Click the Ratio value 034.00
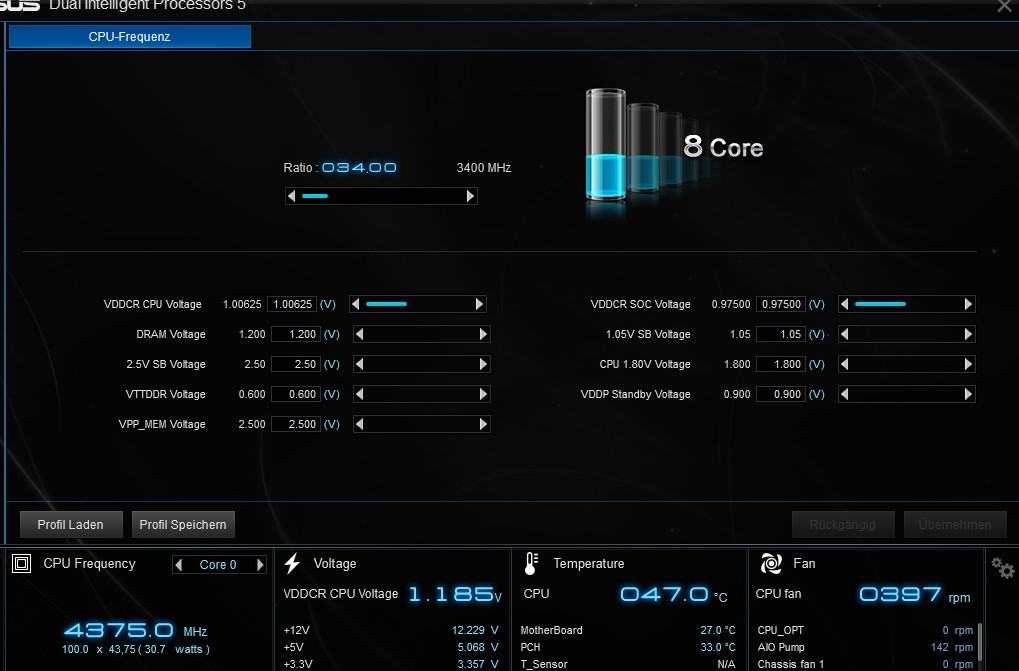 359,168
